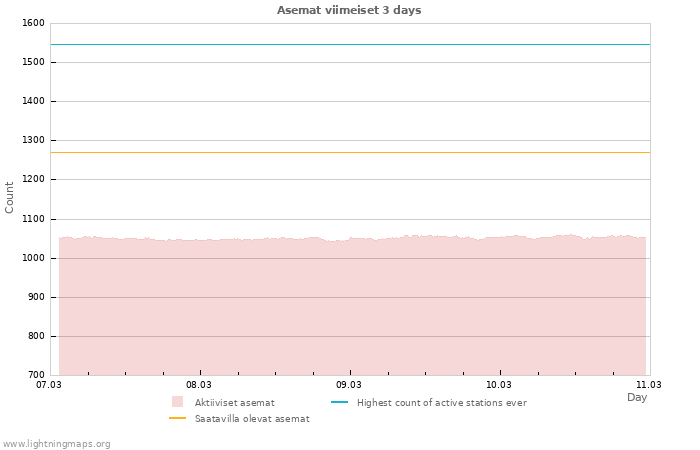Click the 07.03 date axis label

coord(49,385)
